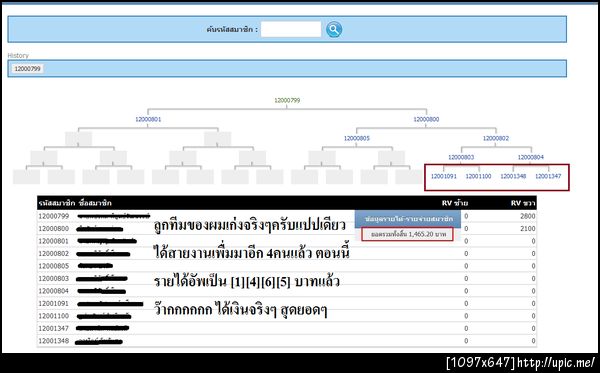Image resolution: width=600 pixels, height=373 pixels.
Task: Select history entry 12000799
Action: click(27, 69)
